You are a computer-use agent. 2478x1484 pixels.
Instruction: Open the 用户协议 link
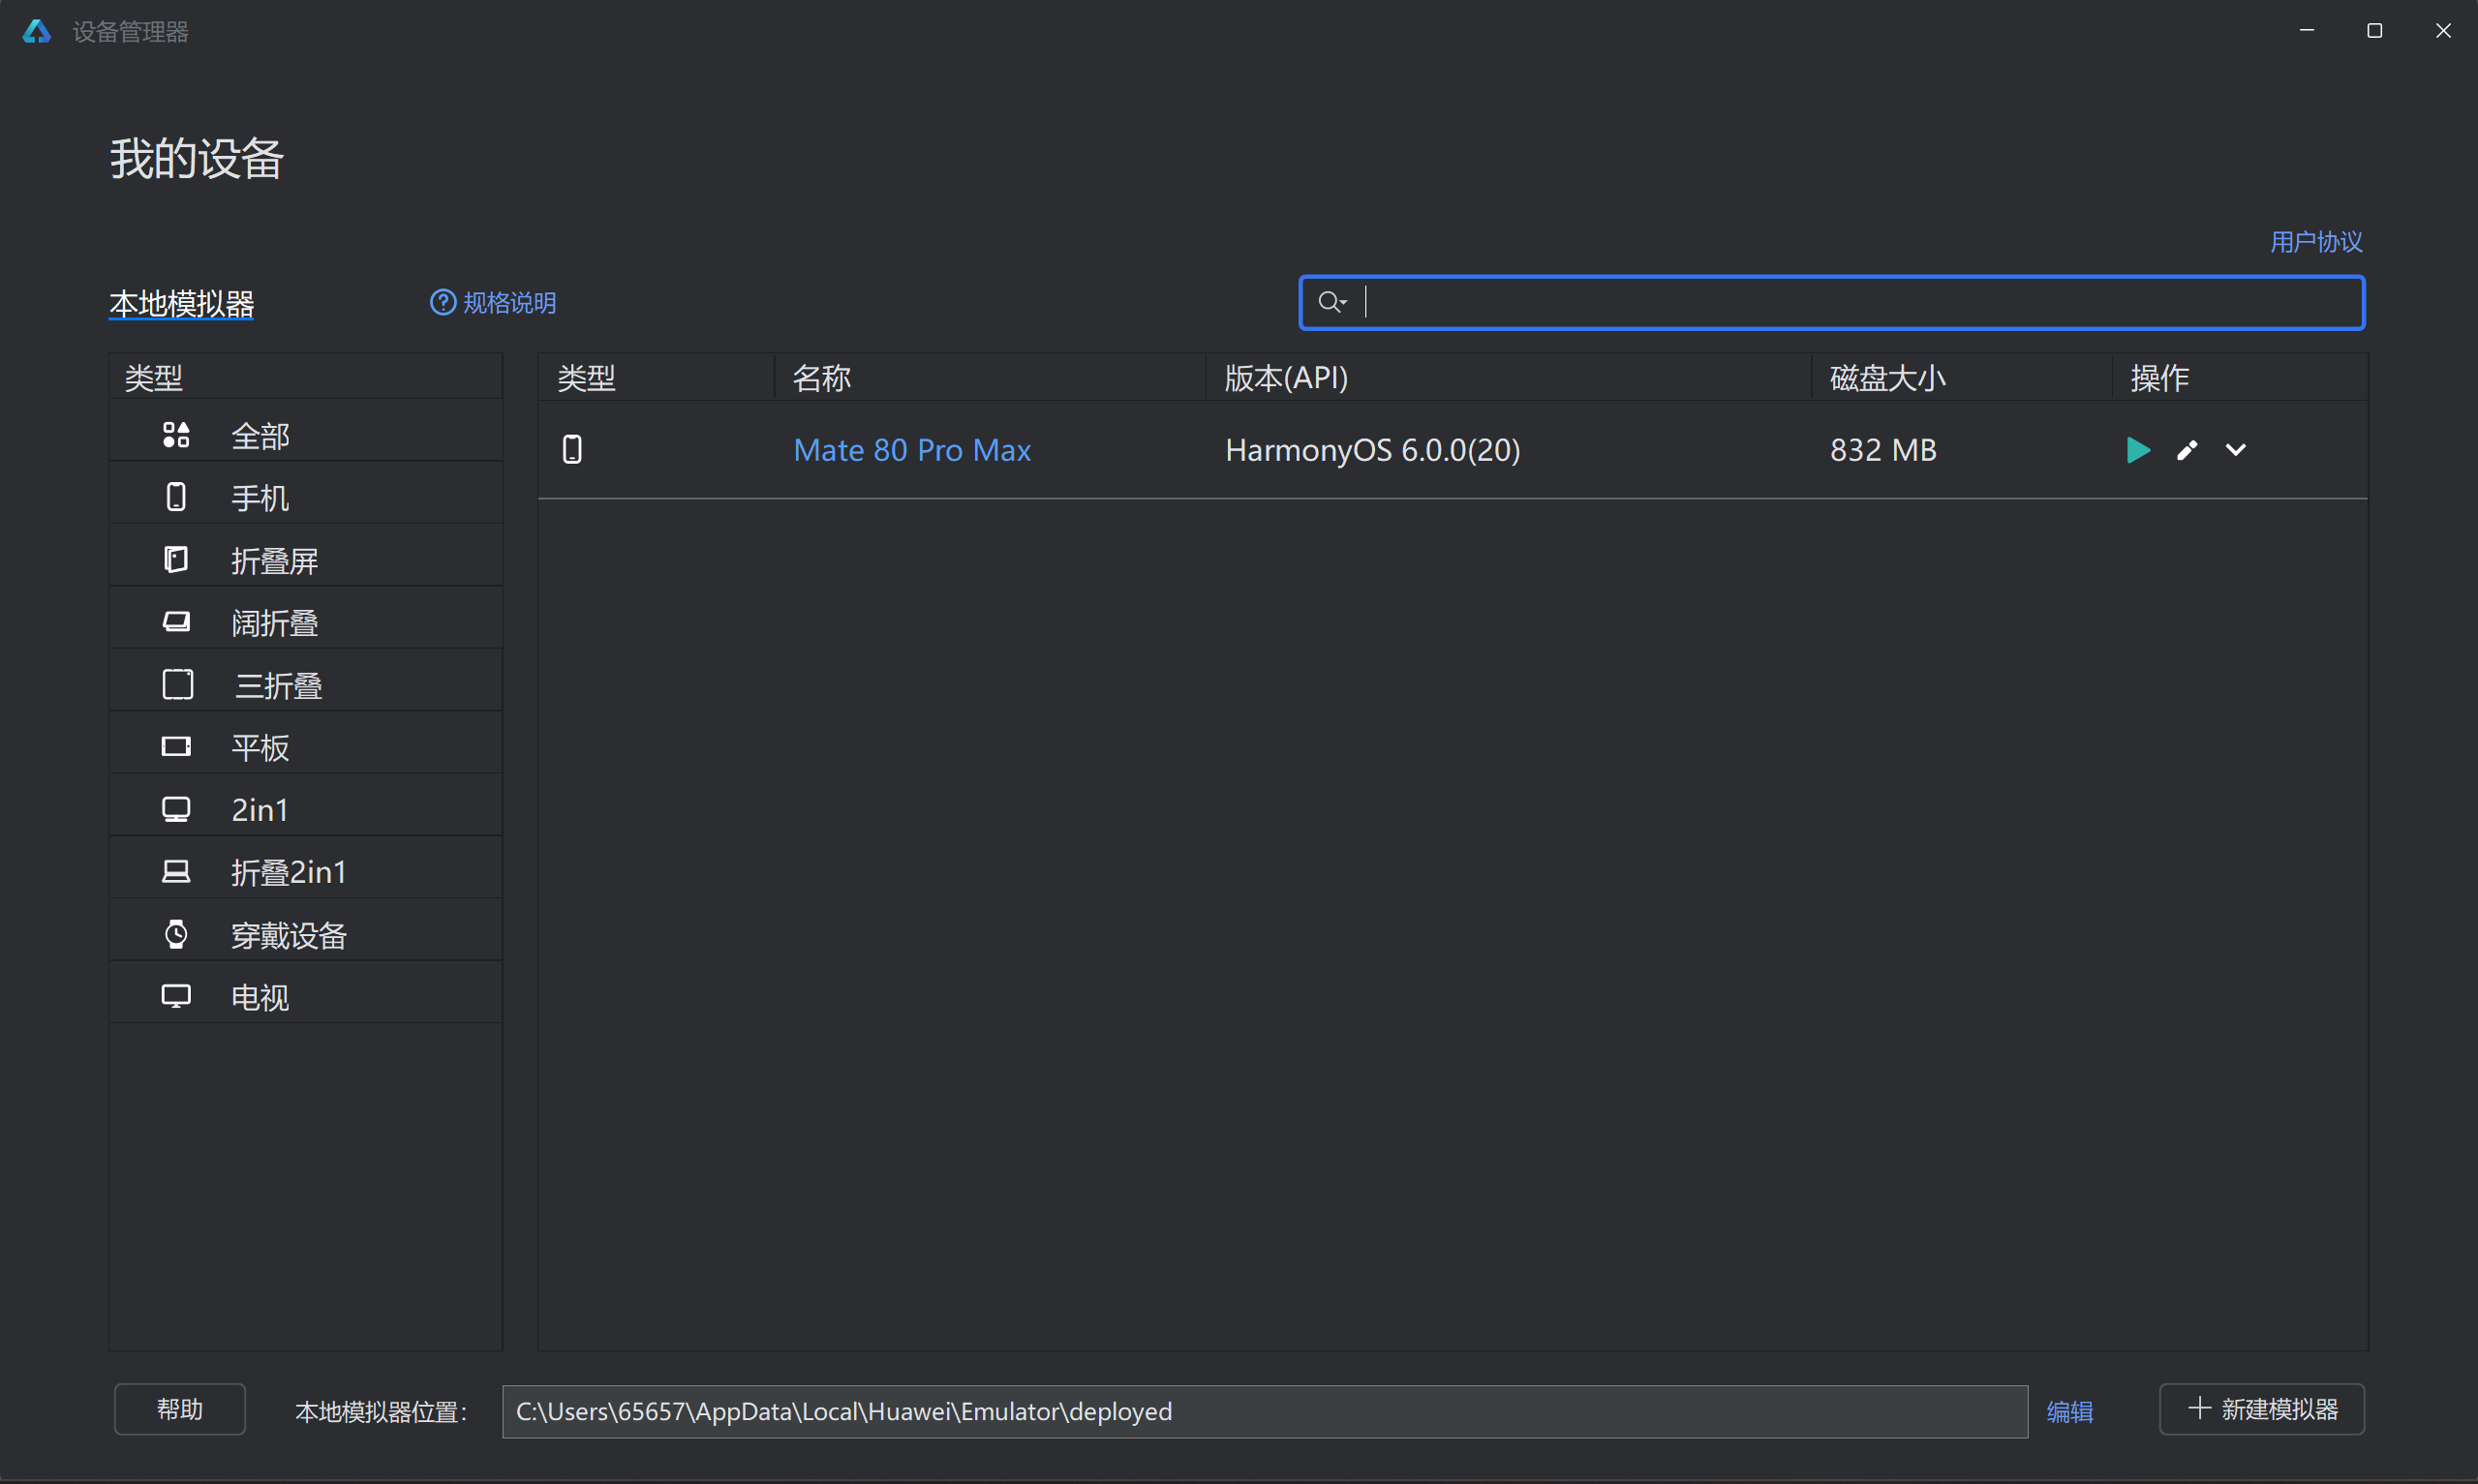point(2316,242)
